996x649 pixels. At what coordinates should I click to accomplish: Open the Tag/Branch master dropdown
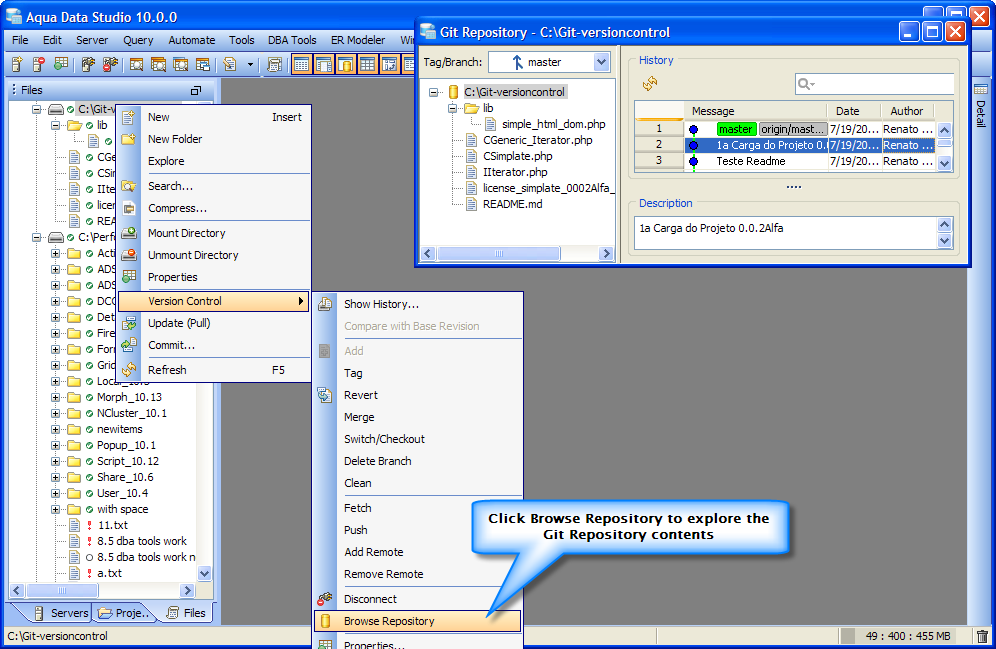[601, 62]
